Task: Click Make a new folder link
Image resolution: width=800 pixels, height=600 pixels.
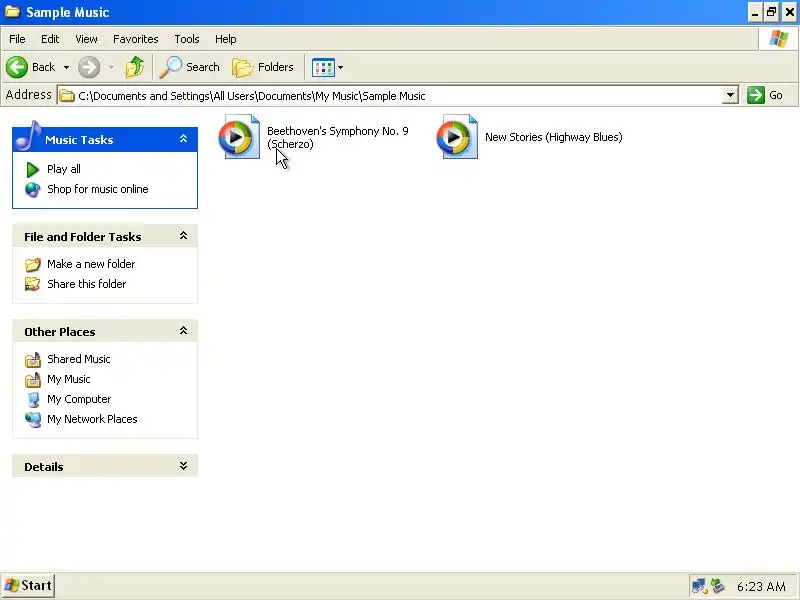Action: tap(91, 264)
